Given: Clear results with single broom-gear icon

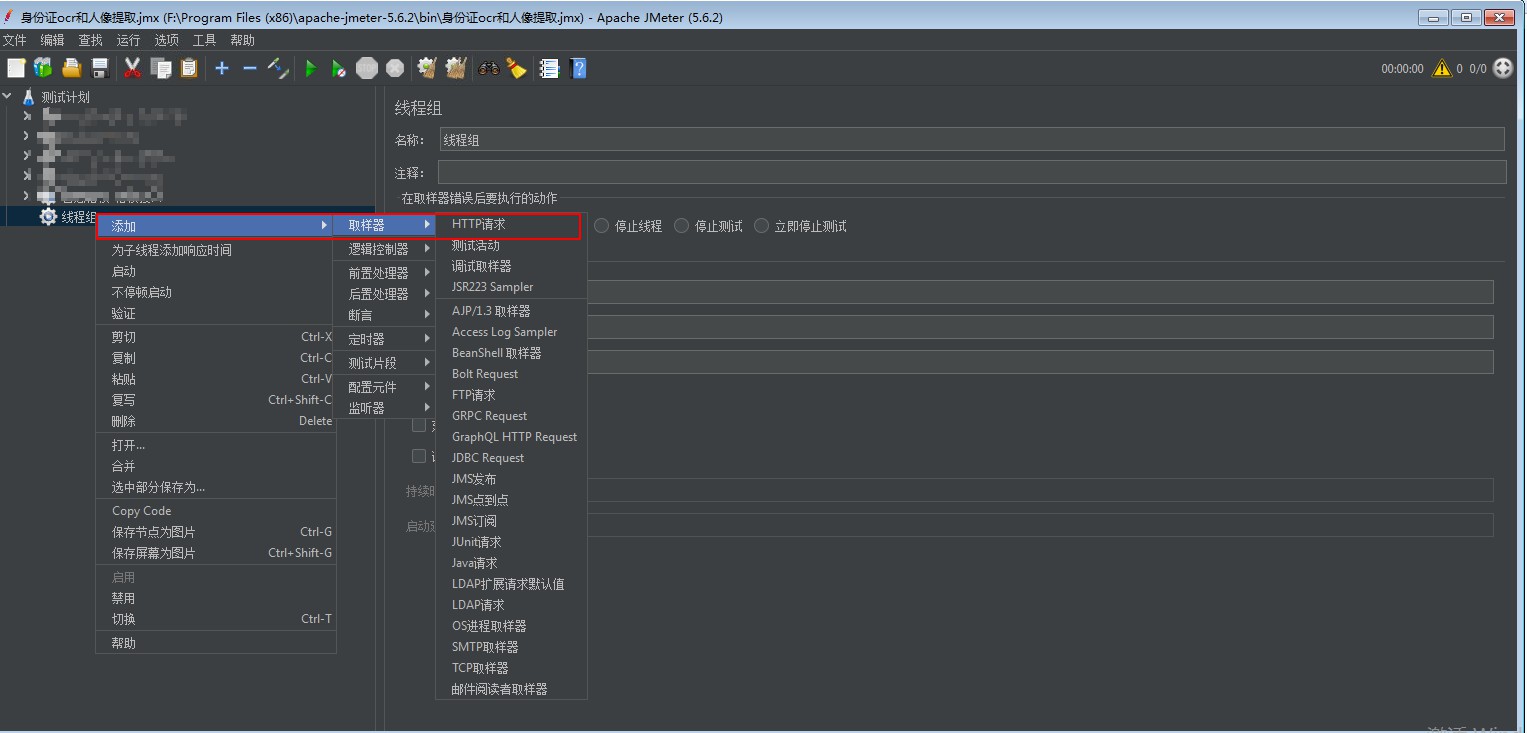Looking at the screenshot, I should (427, 68).
